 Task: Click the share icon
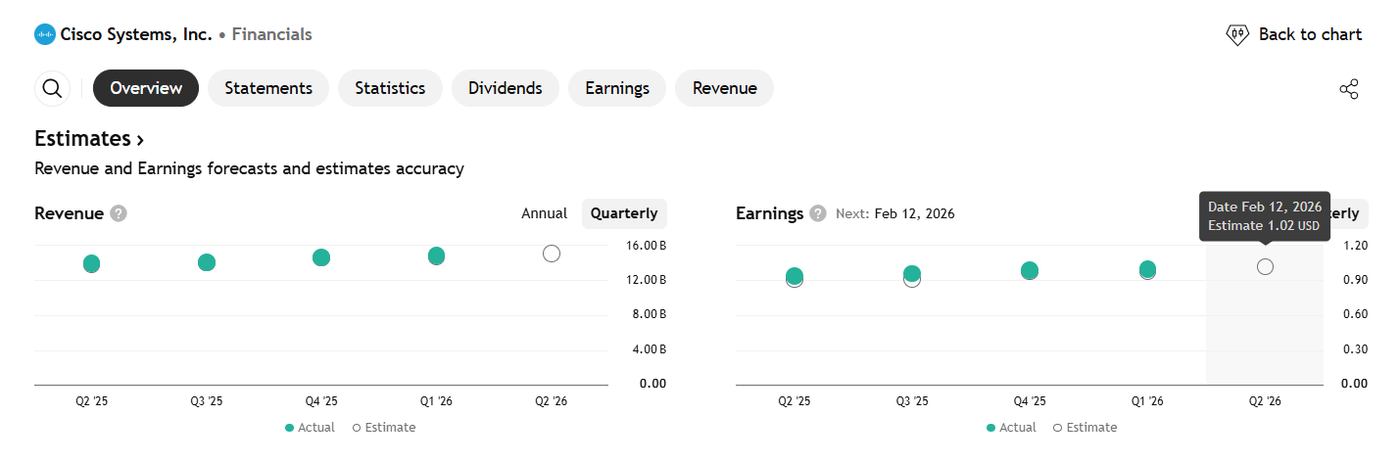1349,89
